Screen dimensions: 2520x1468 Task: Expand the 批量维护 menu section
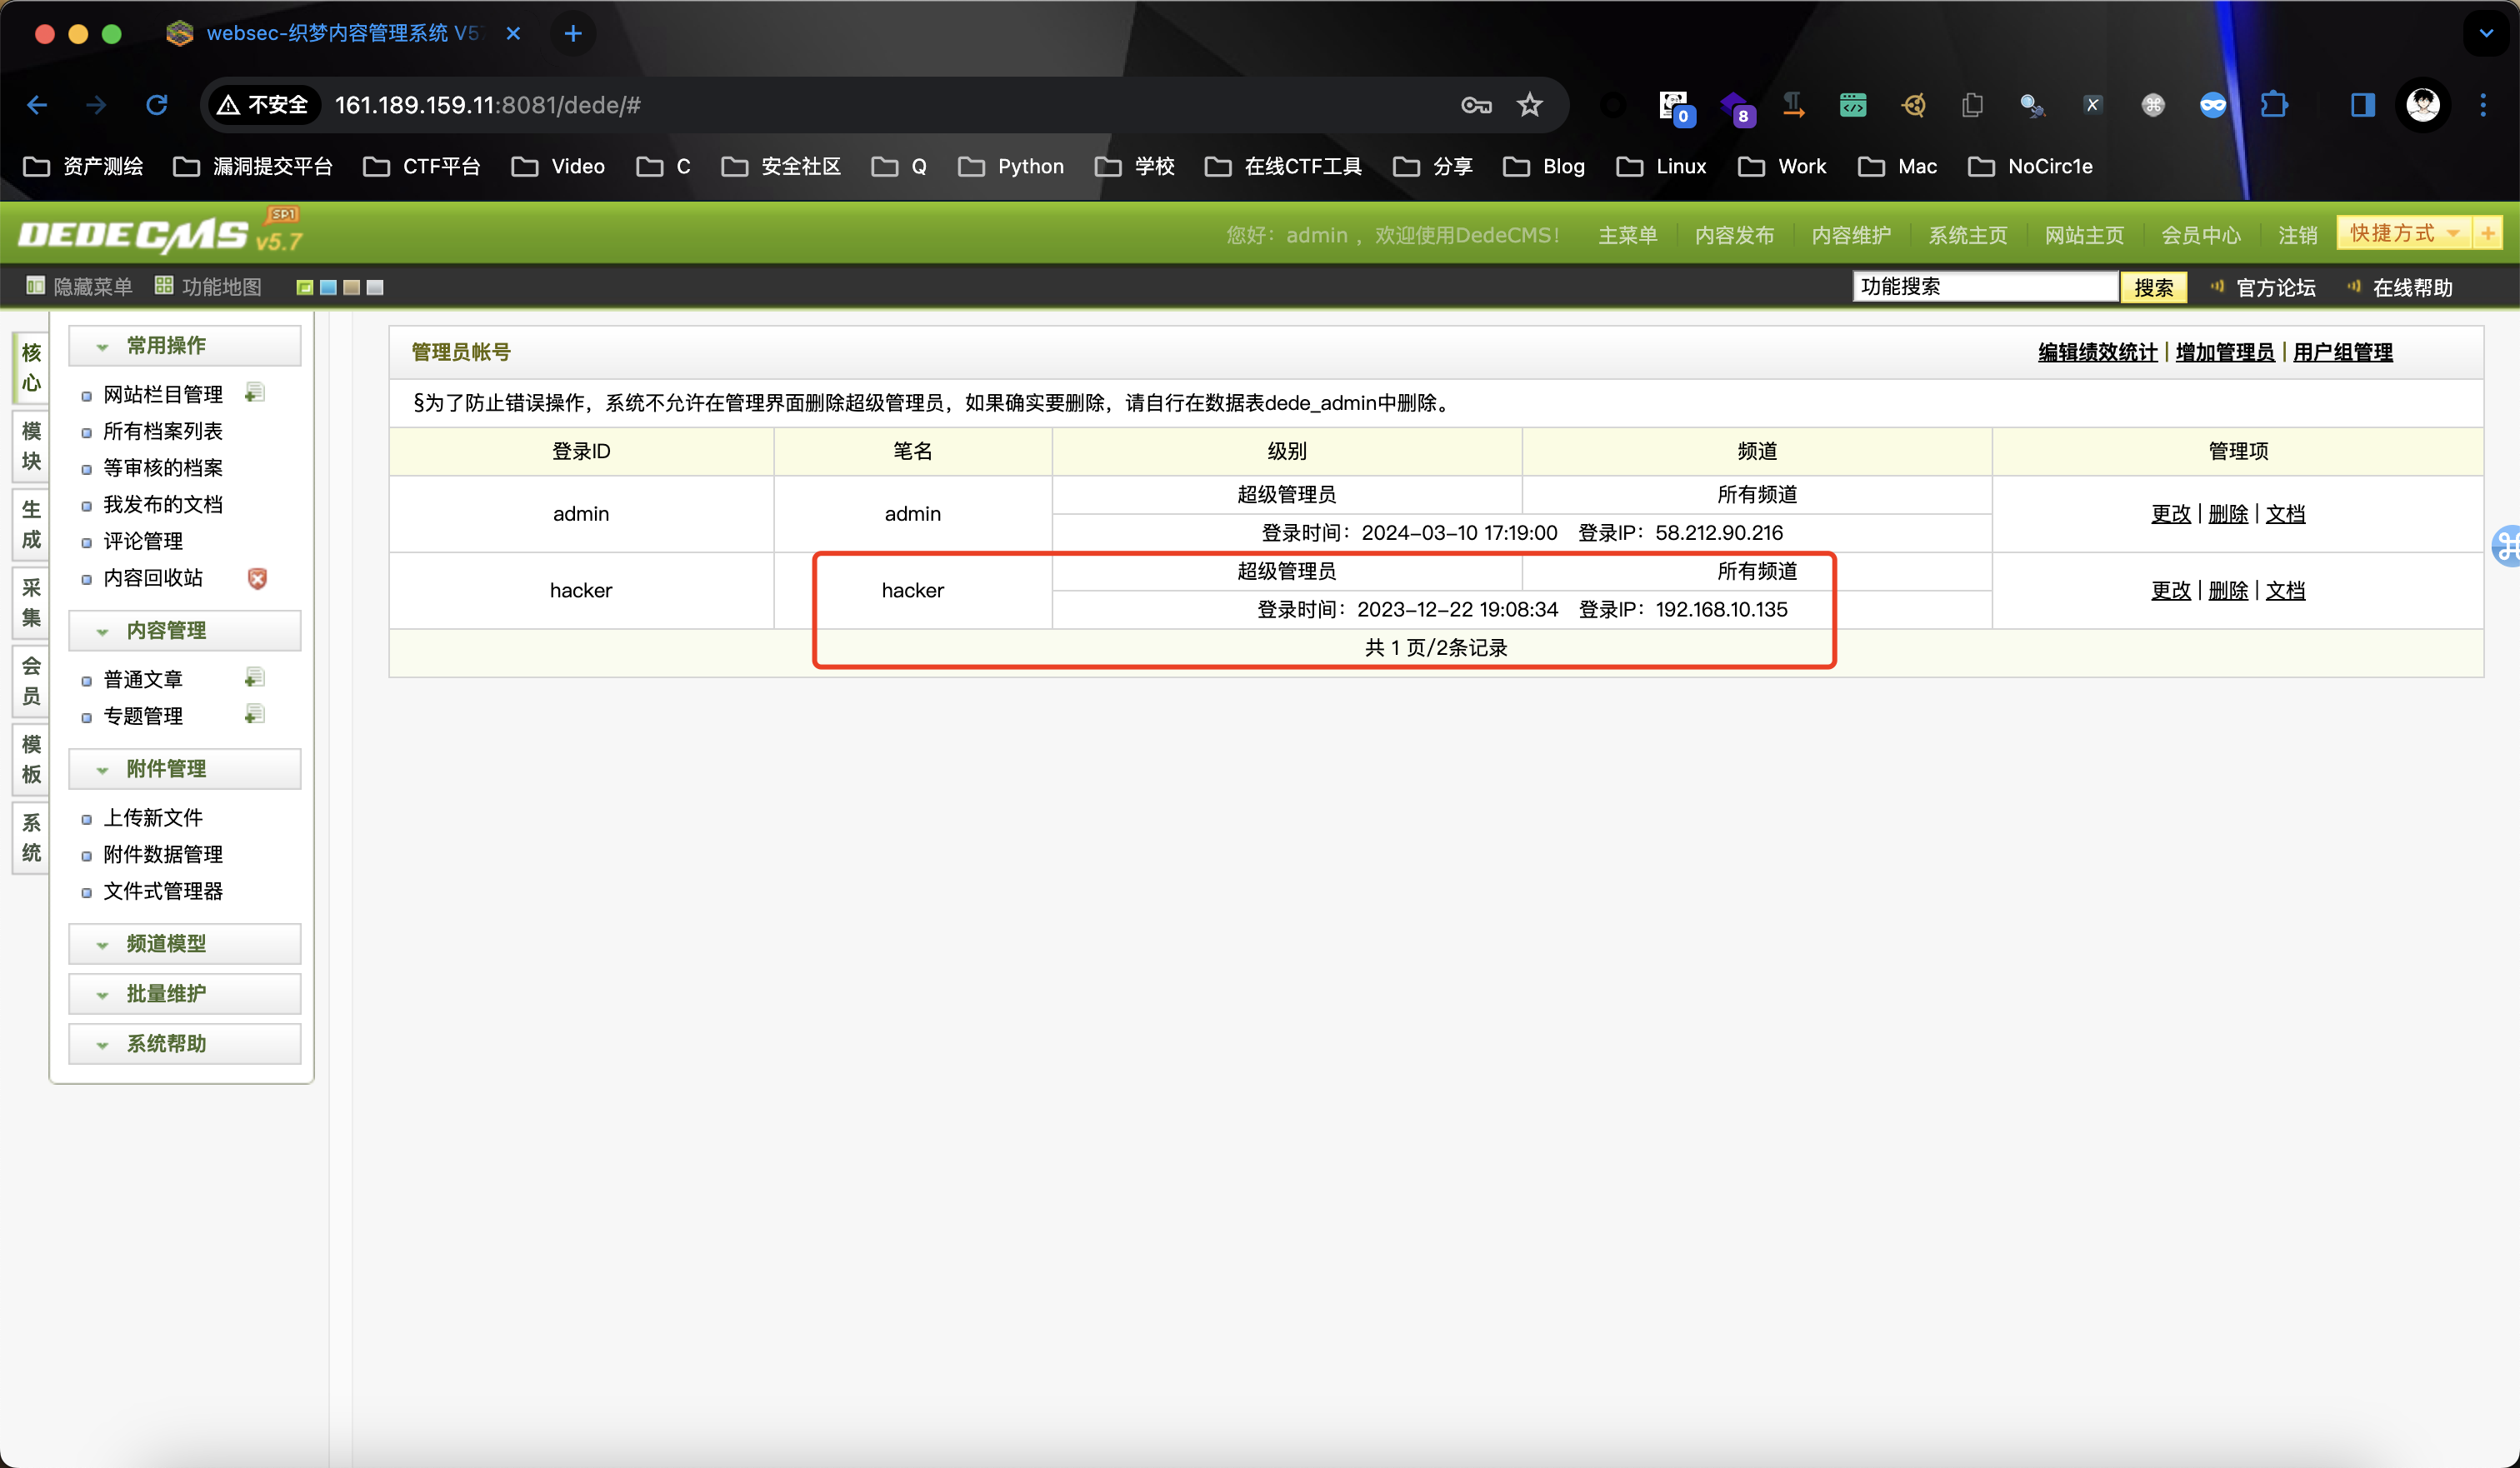[185, 994]
